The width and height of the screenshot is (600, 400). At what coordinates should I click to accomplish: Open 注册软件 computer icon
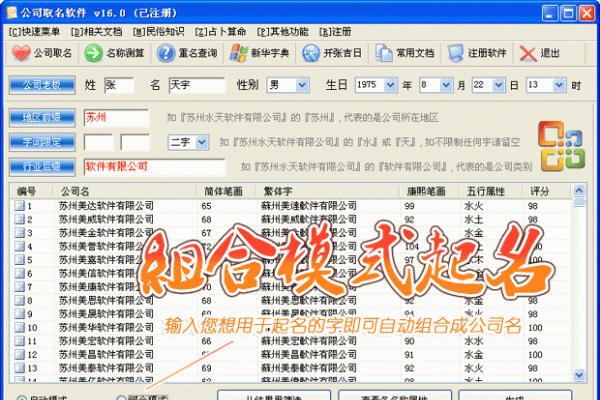point(455,53)
